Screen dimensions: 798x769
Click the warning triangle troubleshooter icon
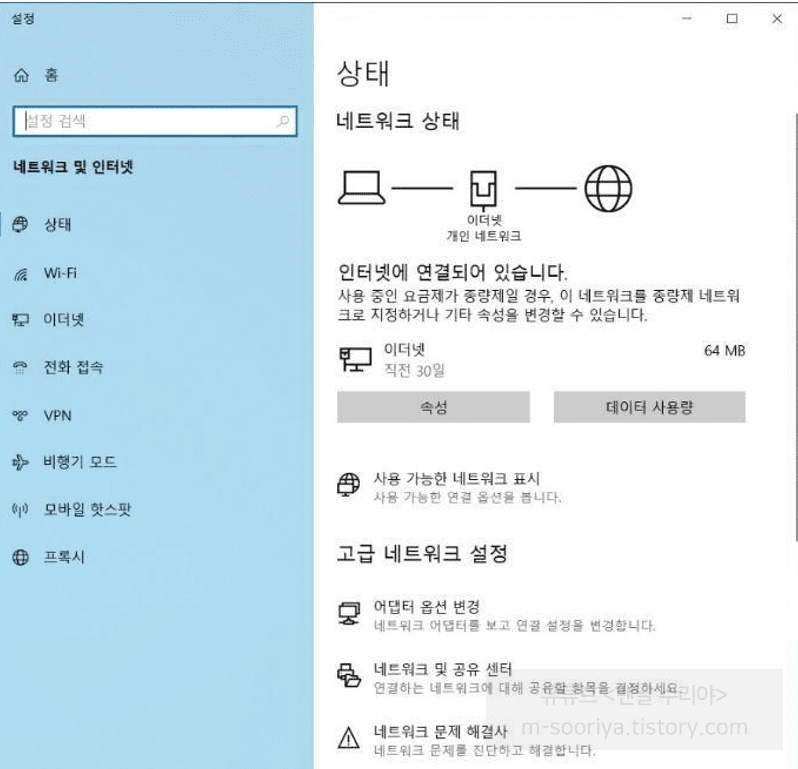point(348,739)
